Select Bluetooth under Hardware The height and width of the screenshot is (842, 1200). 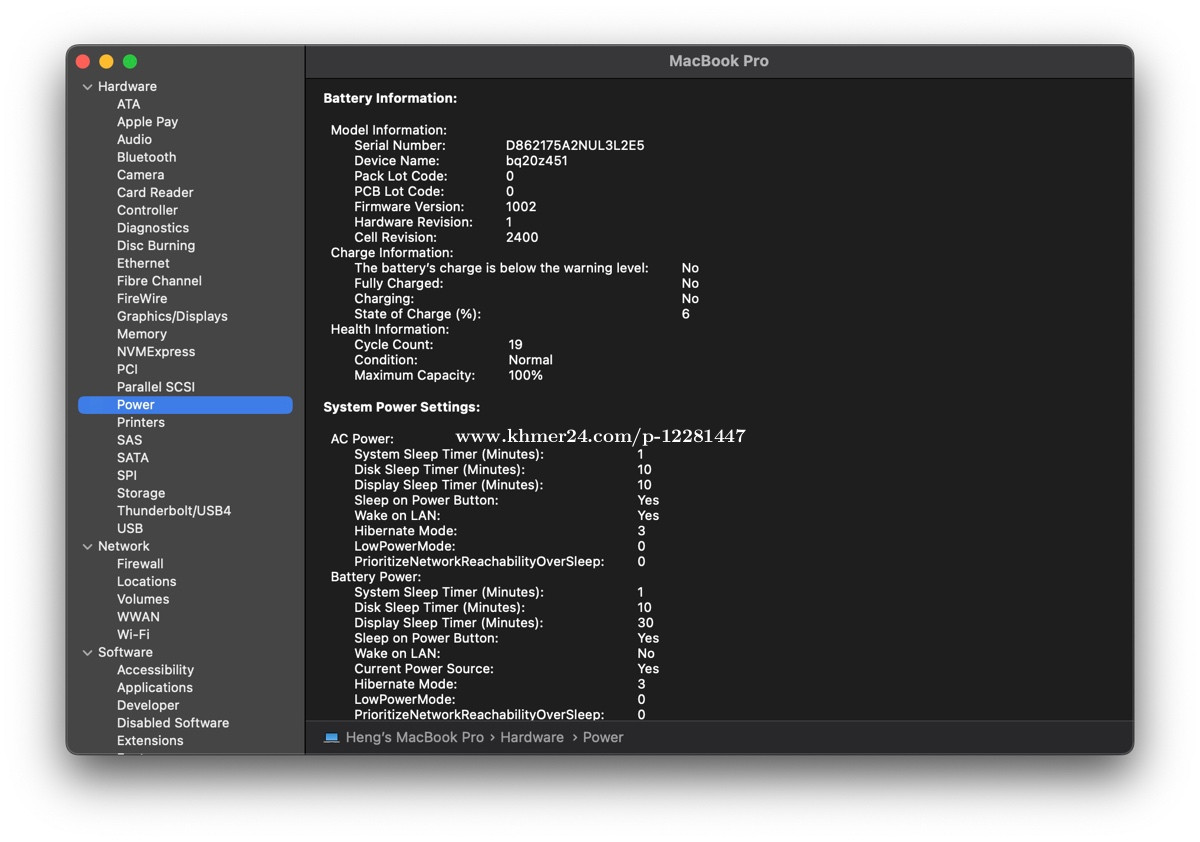coord(146,157)
